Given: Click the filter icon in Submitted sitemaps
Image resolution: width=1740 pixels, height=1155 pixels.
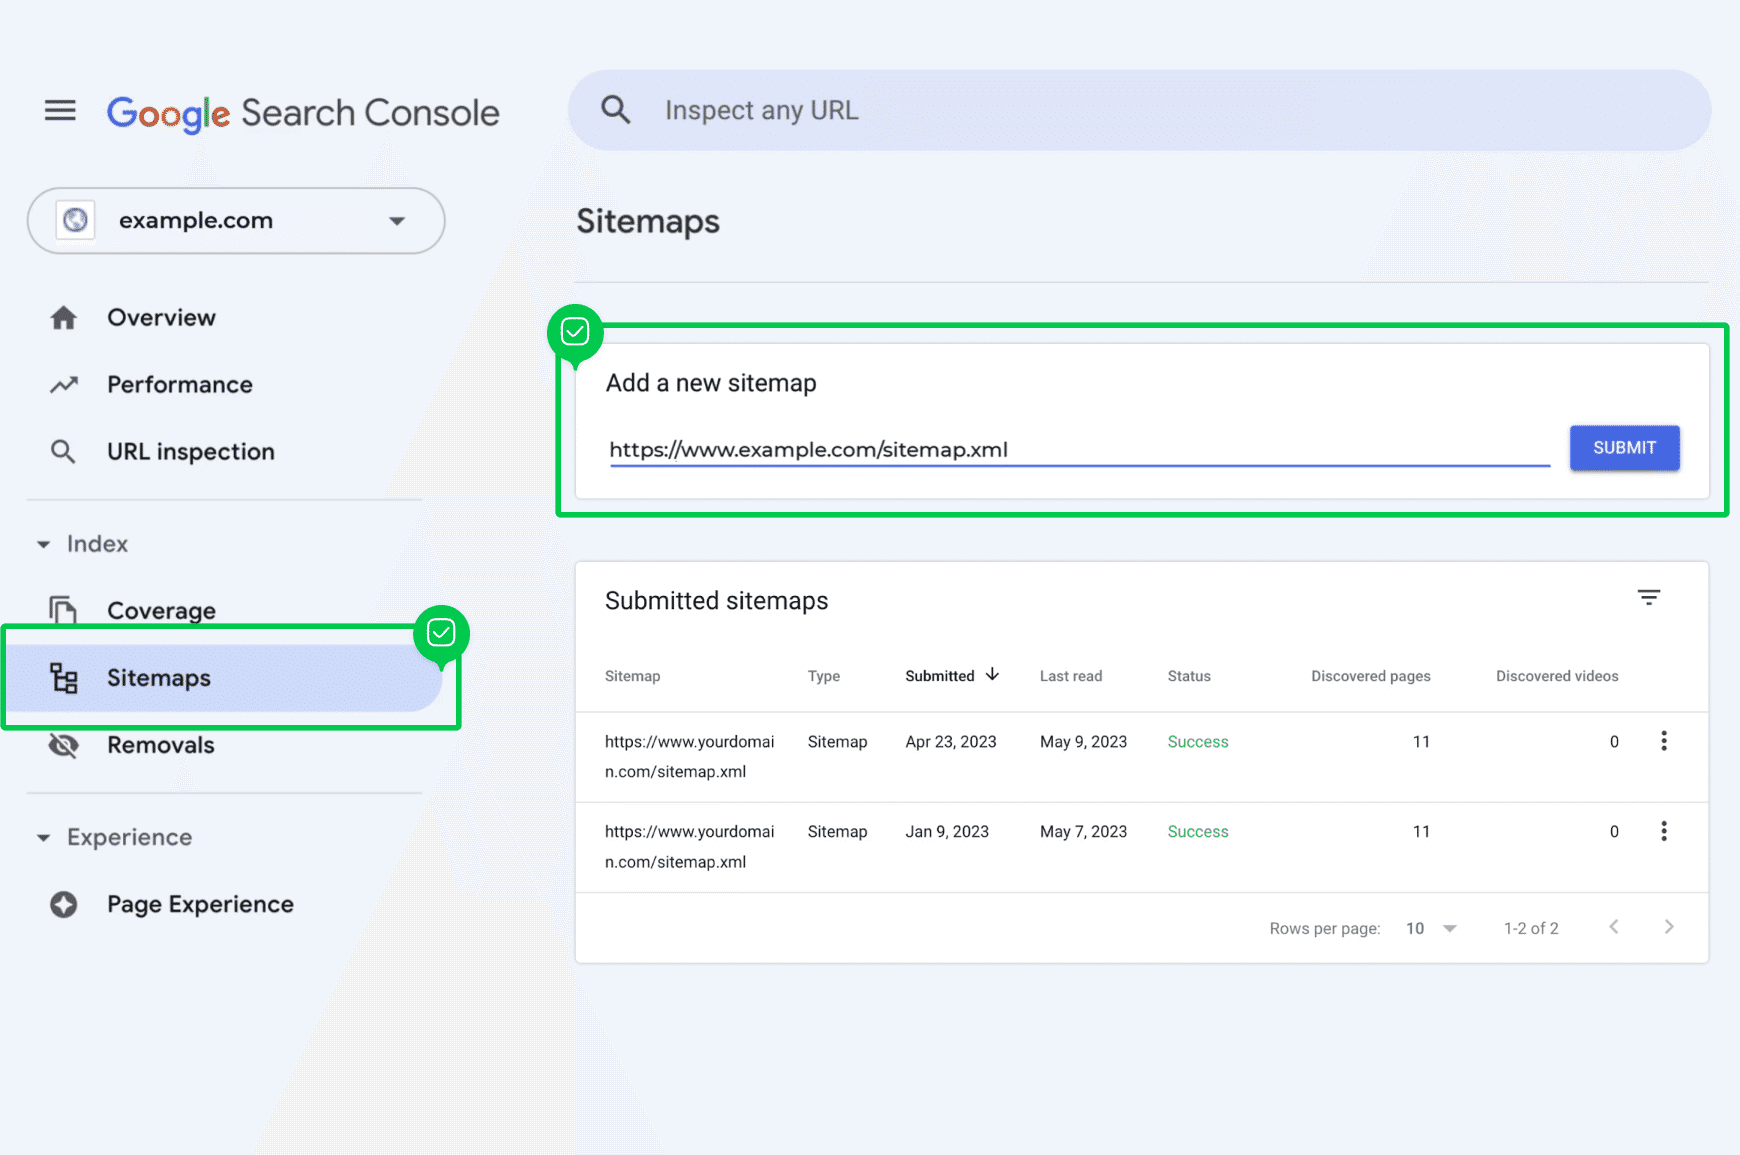Looking at the screenshot, I should 1648,598.
